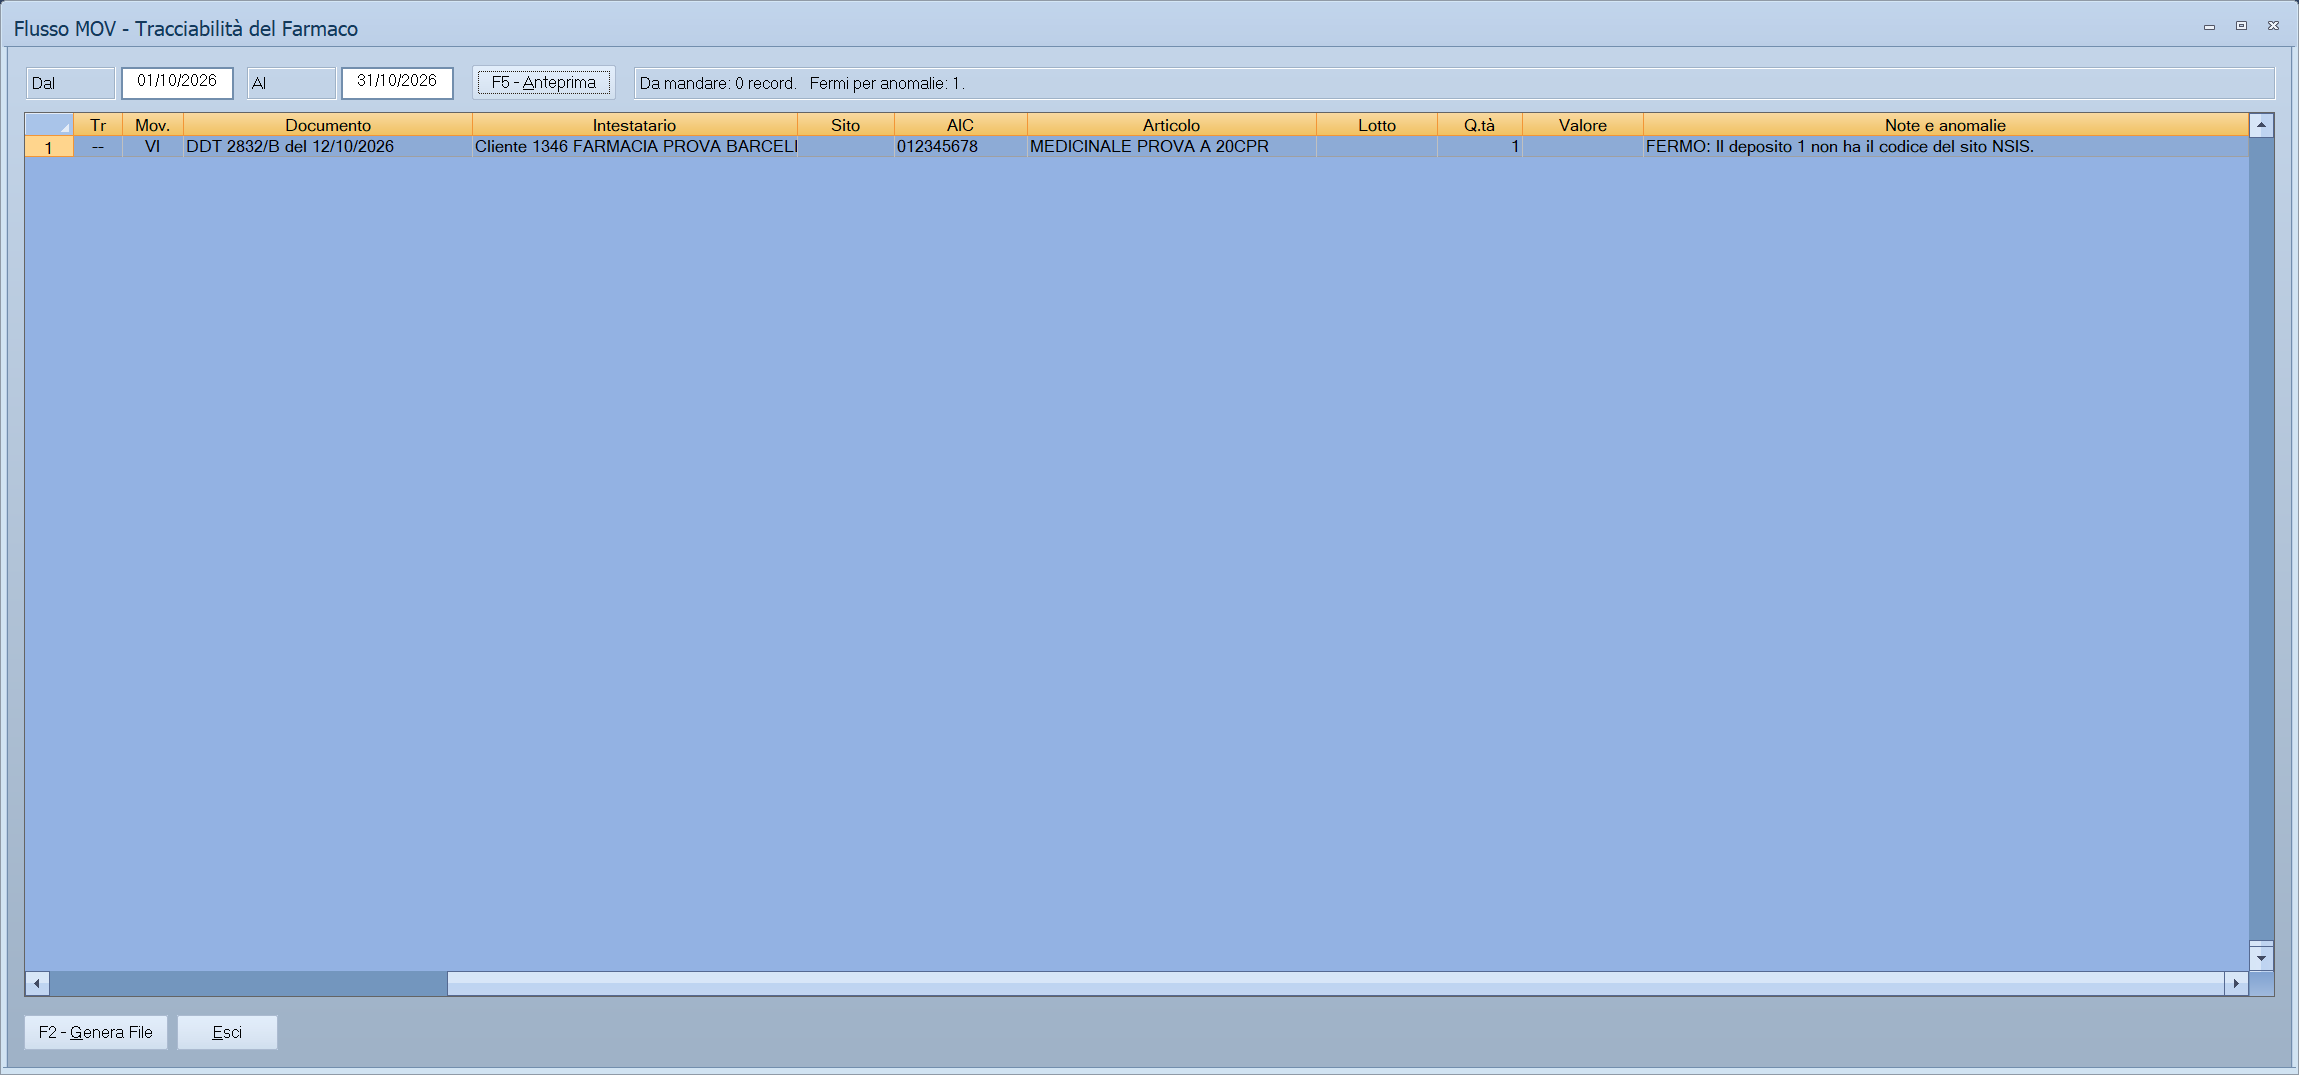Viewport: 2299px width, 1075px height.
Task: Maximize the Flusso MOV window
Action: point(2241,26)
